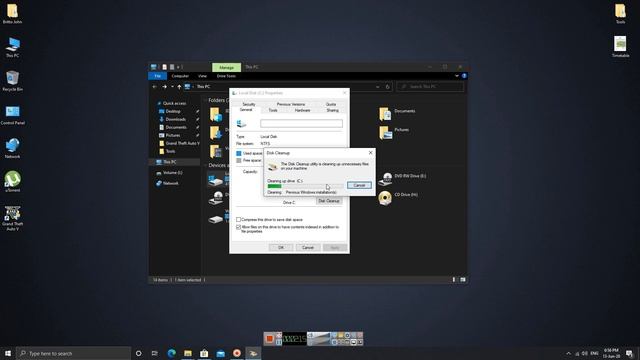The height and width of the screenshot is (360, 640).
Task: Uncheck Allow files to have contents indexed
Action: click(238, 227)
